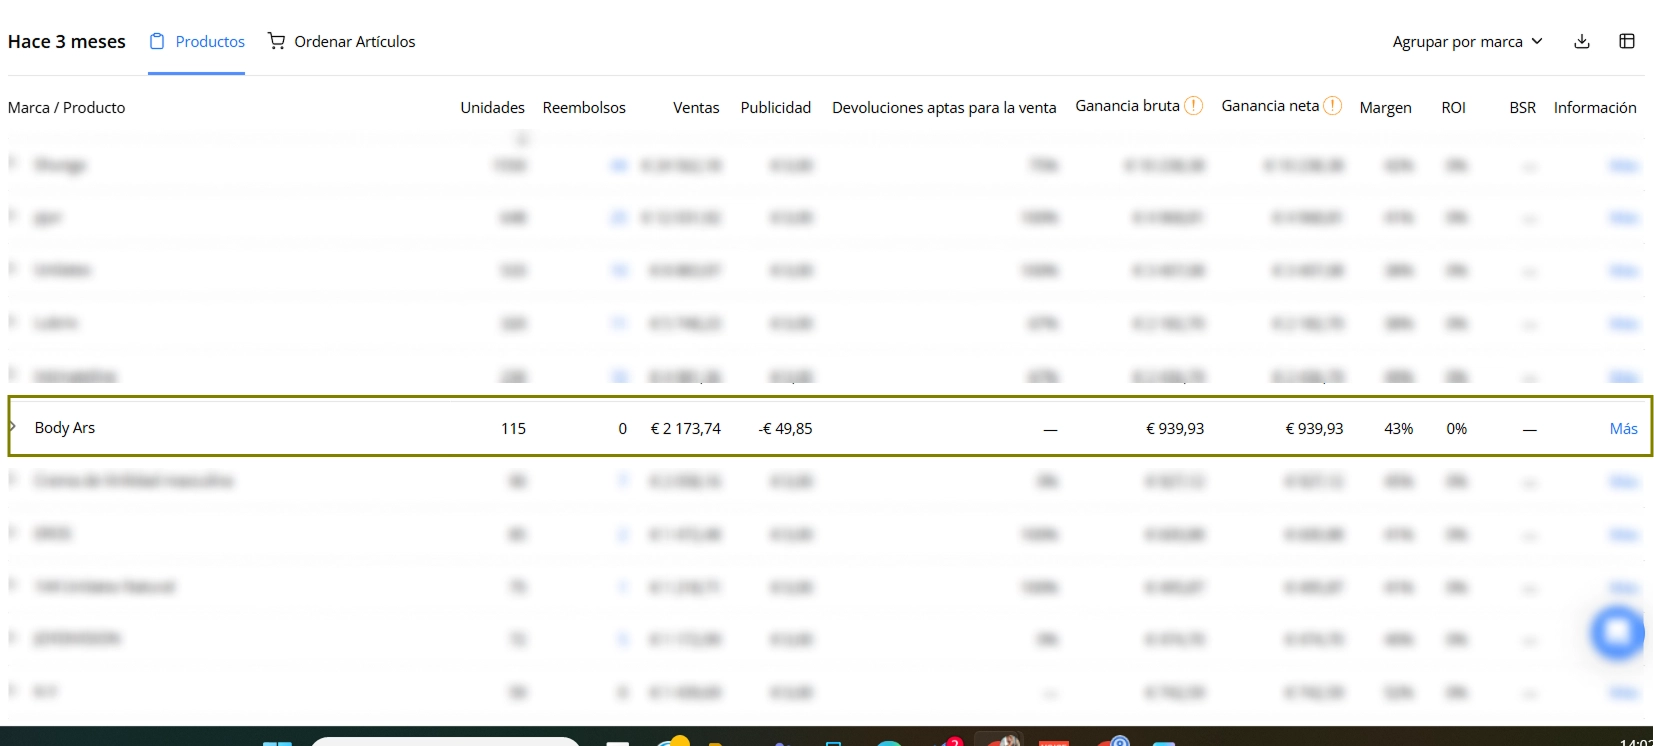
Task: Click the Ganancia bruta column header
Action: pos(1127,106)
